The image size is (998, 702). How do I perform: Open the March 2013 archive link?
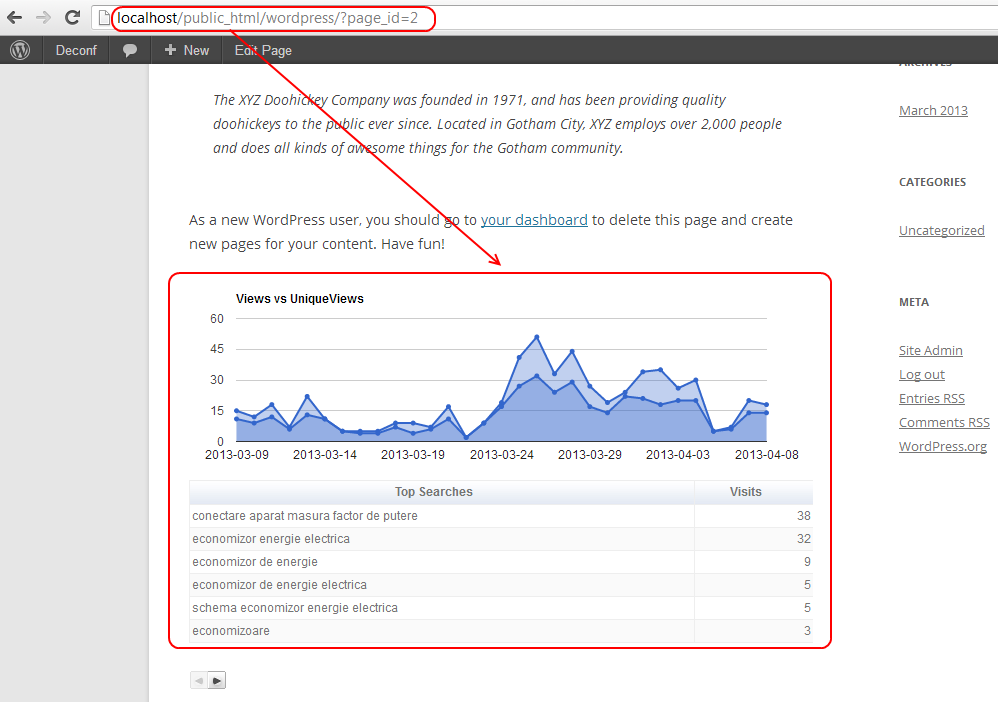(933, 110)
